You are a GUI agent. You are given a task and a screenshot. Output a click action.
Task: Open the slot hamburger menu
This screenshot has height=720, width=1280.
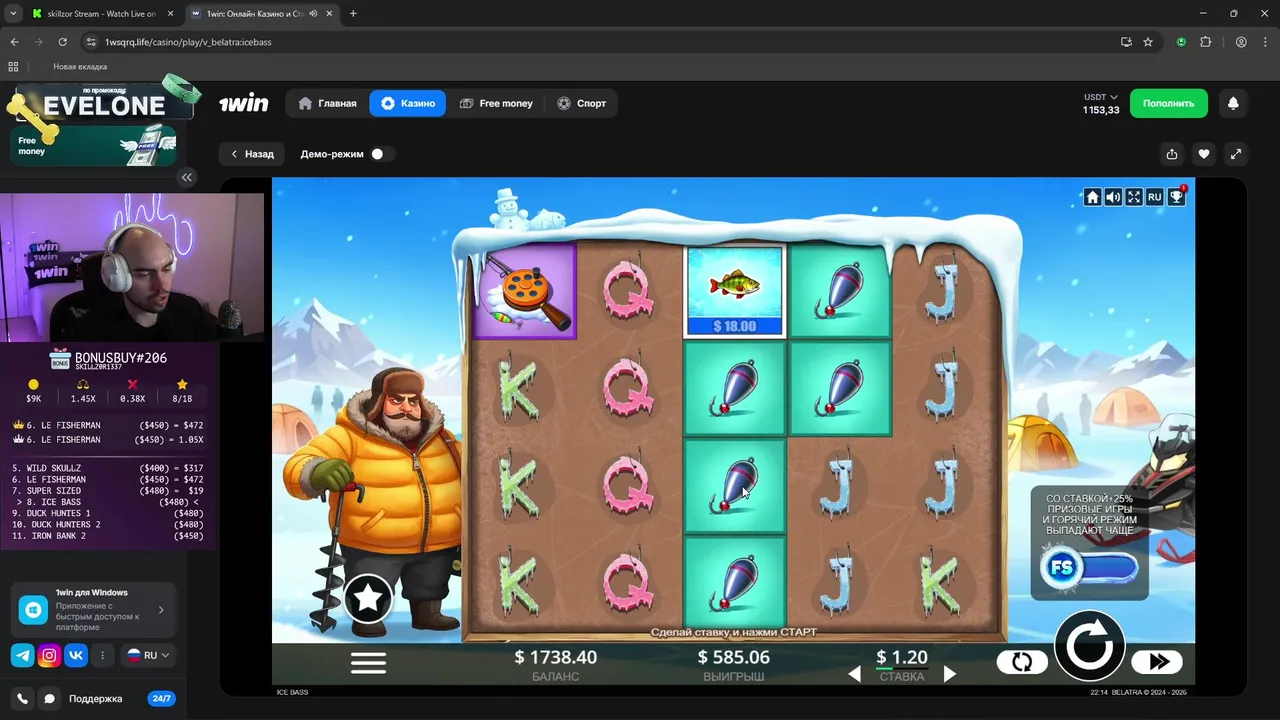[368, 662]
